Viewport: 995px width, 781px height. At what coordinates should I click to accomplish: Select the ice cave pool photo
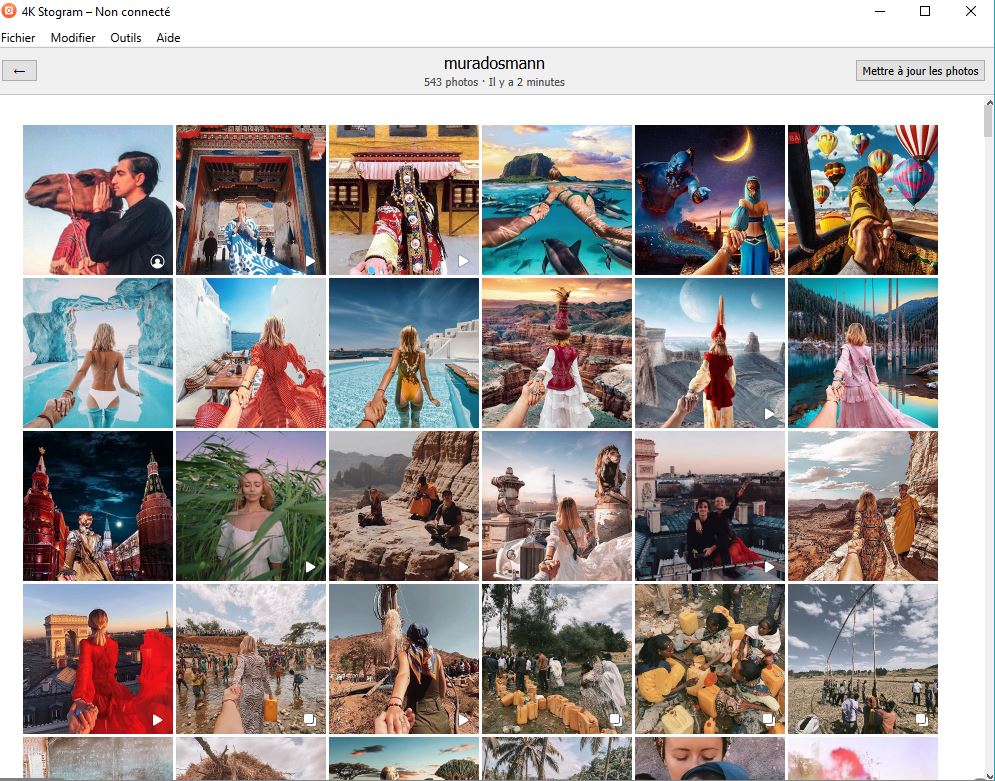(x=98, y=353)
